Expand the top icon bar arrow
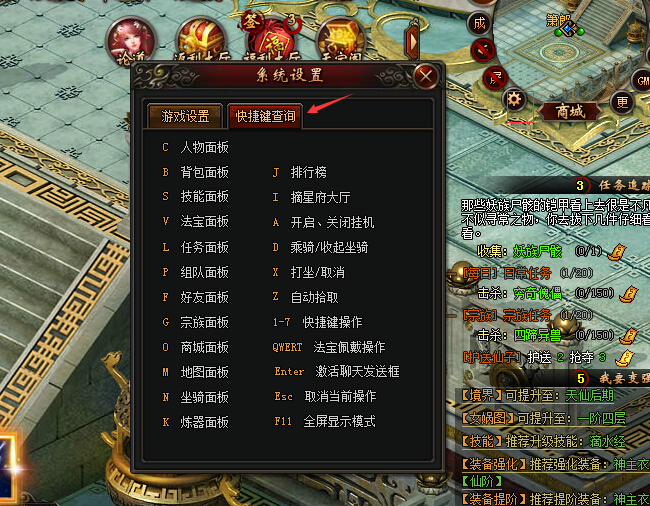 (412, 41)
